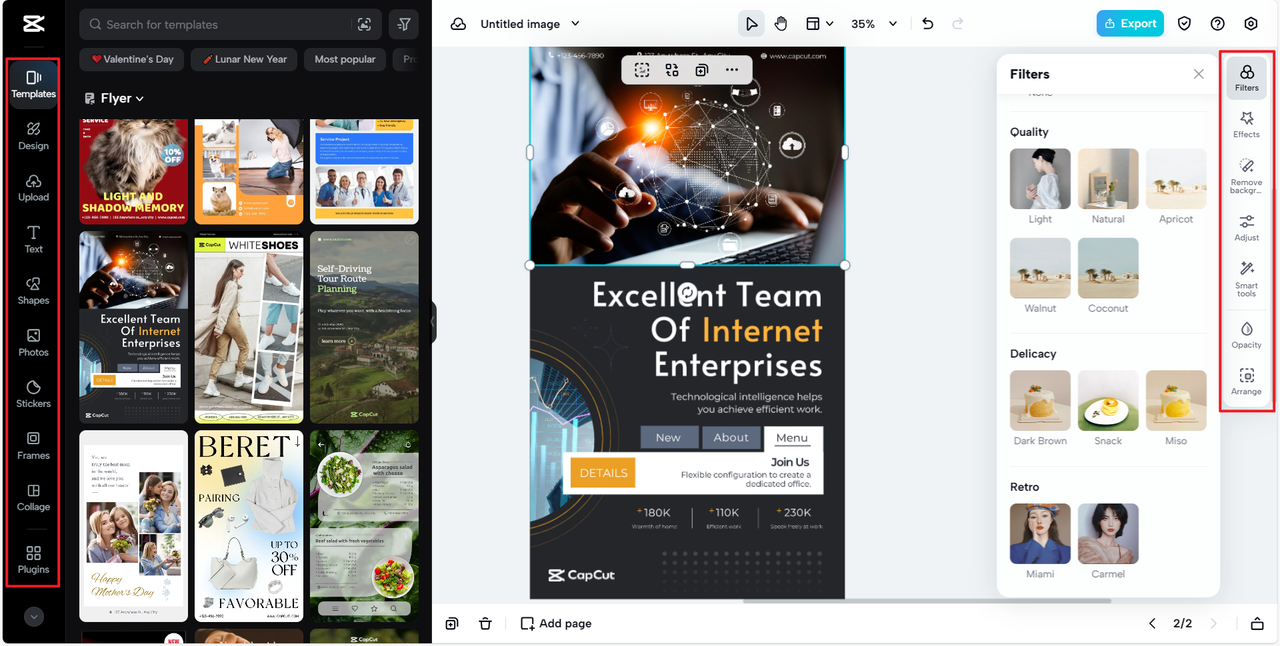The height and width of the screenshot is (646, 1280).
Task: Choose the BERET pairing flyer template
Action: pos(249,526)
